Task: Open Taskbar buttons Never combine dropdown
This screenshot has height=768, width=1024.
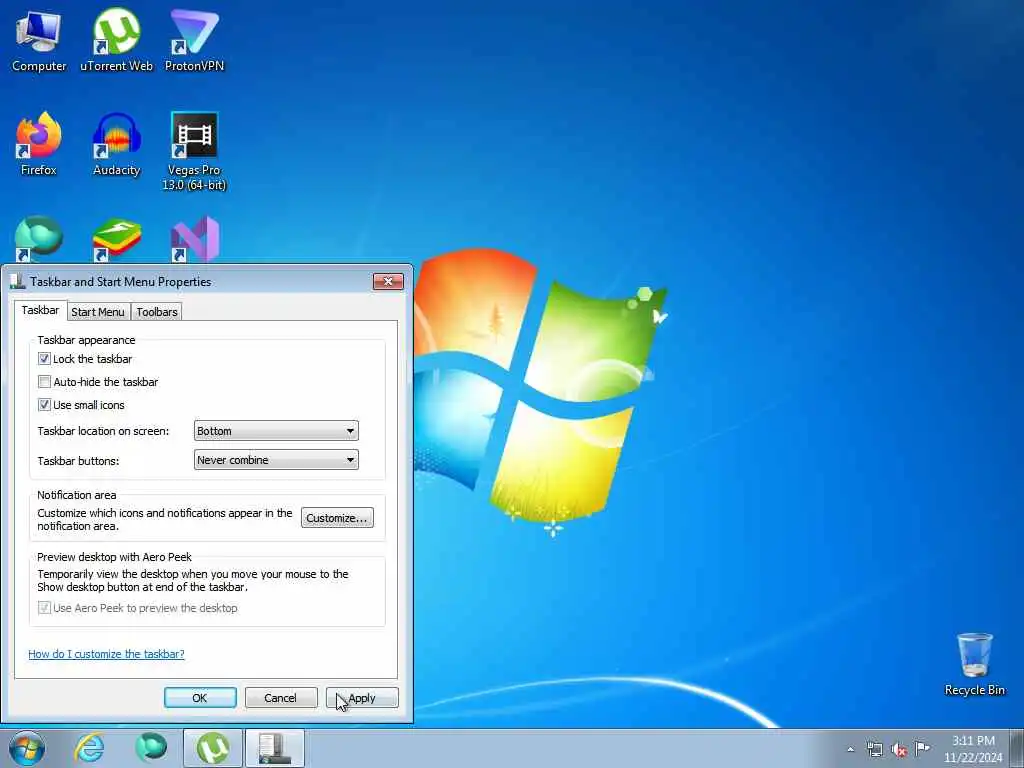Action: click(x=276, y=460)
